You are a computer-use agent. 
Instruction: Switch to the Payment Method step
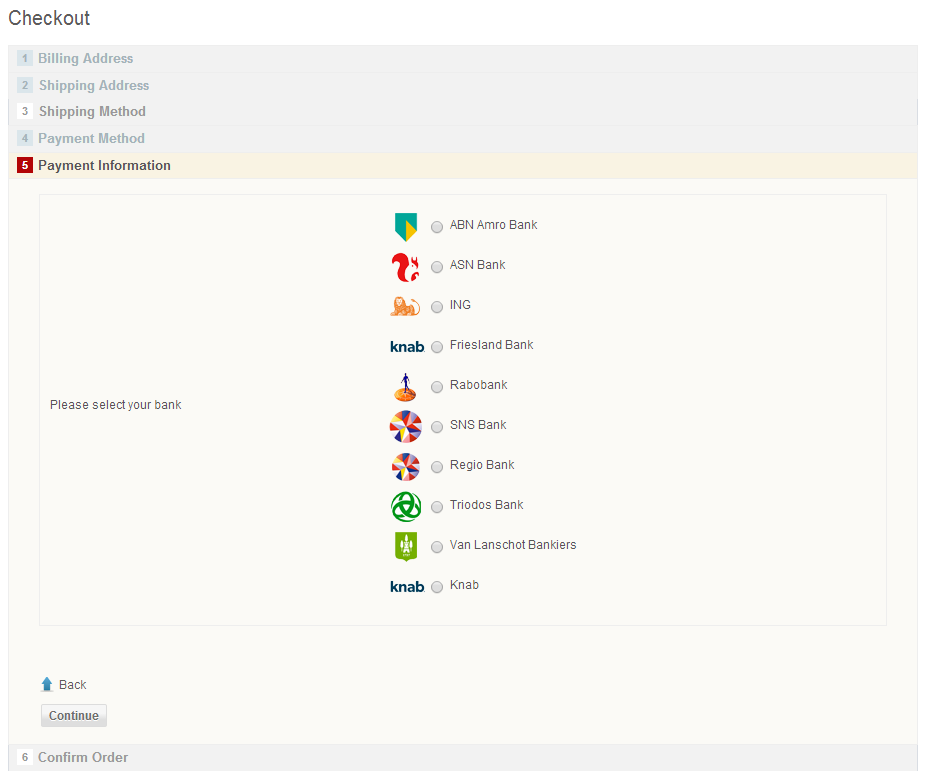coord(91,138)
